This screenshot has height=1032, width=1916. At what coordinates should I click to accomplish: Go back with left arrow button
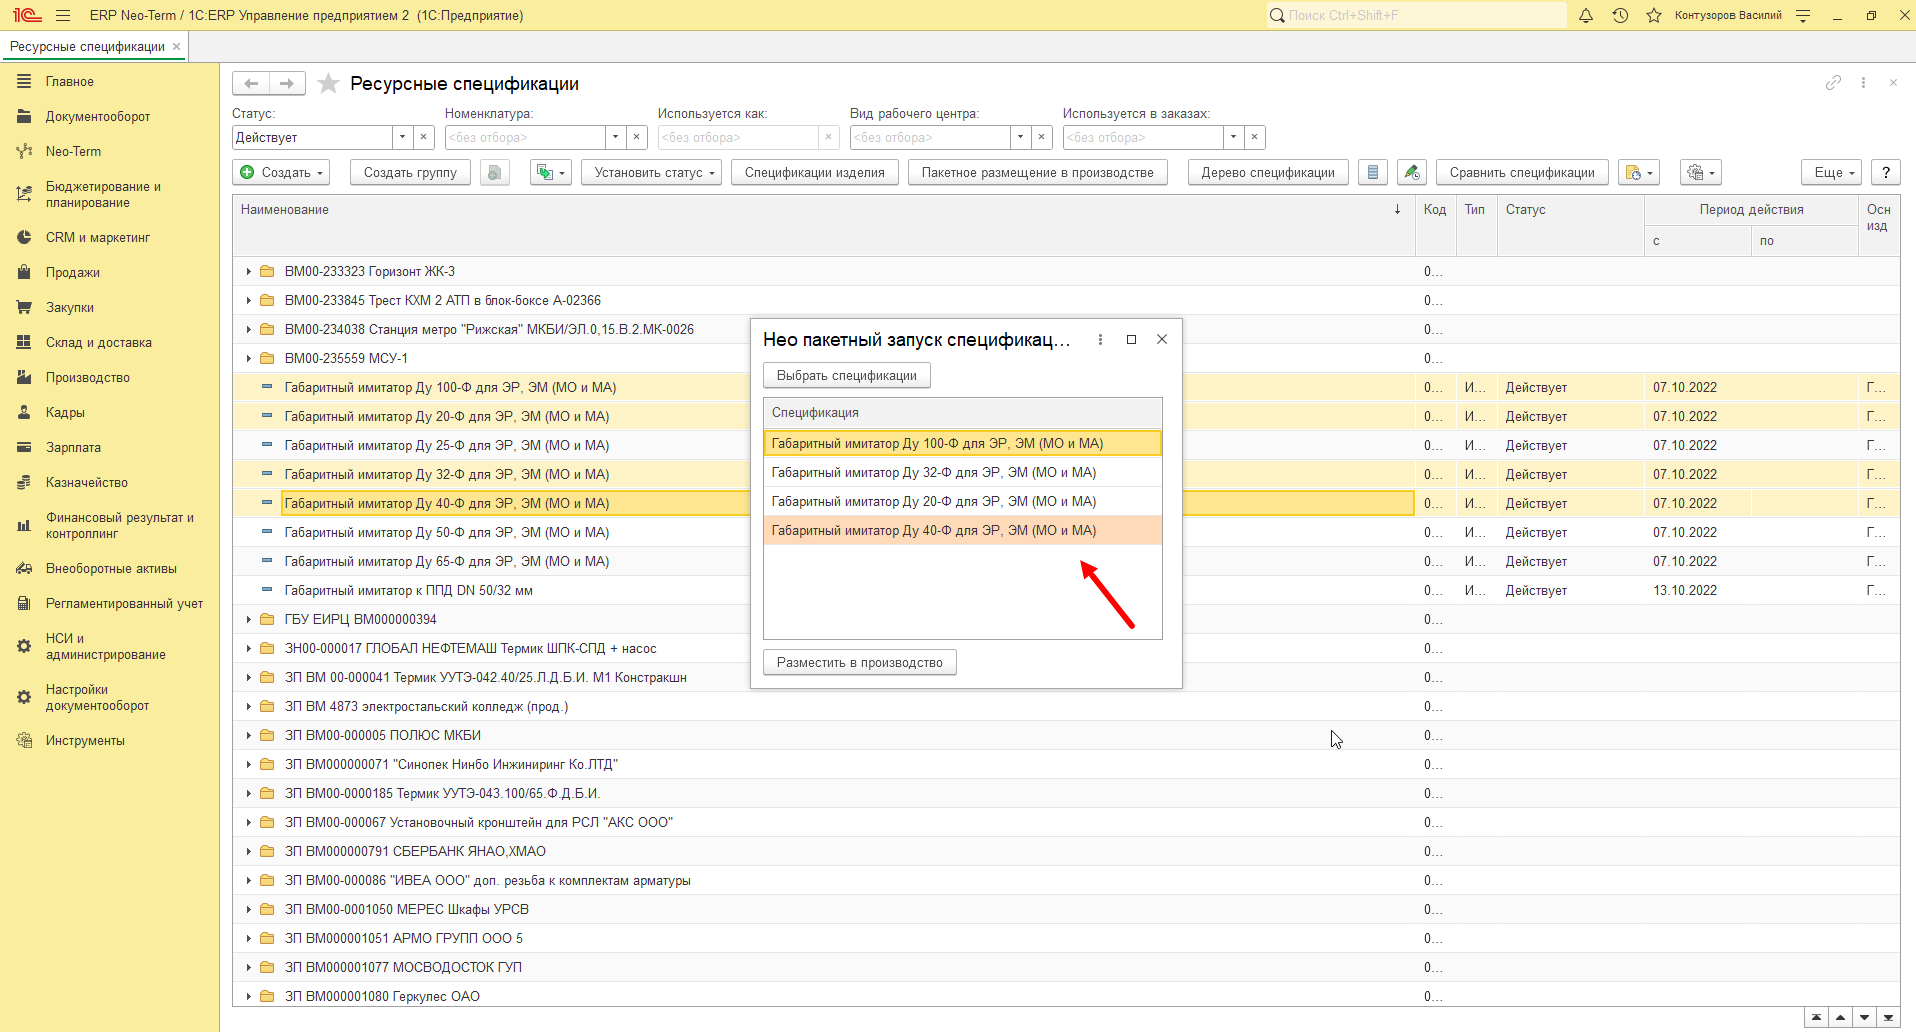tap(252, 84)
